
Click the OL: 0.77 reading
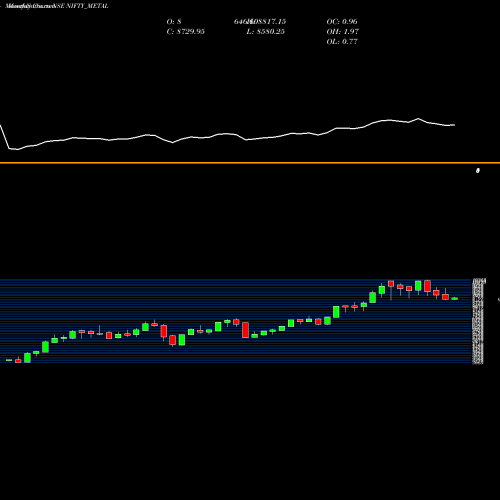tap(342, 42)
